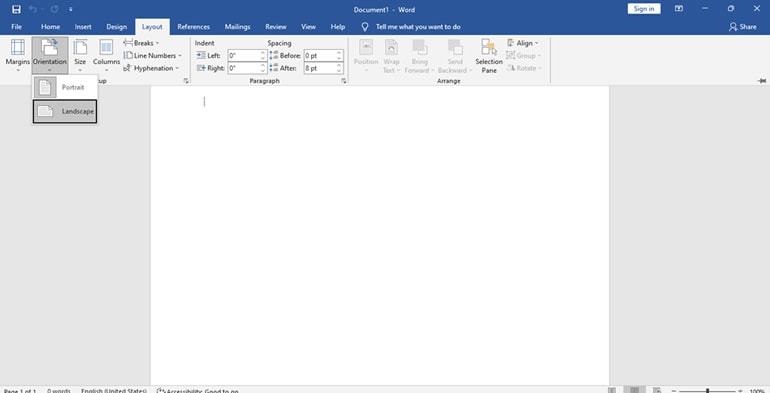Switch to the View tab
770x393 pixels.
coord(308,27)
